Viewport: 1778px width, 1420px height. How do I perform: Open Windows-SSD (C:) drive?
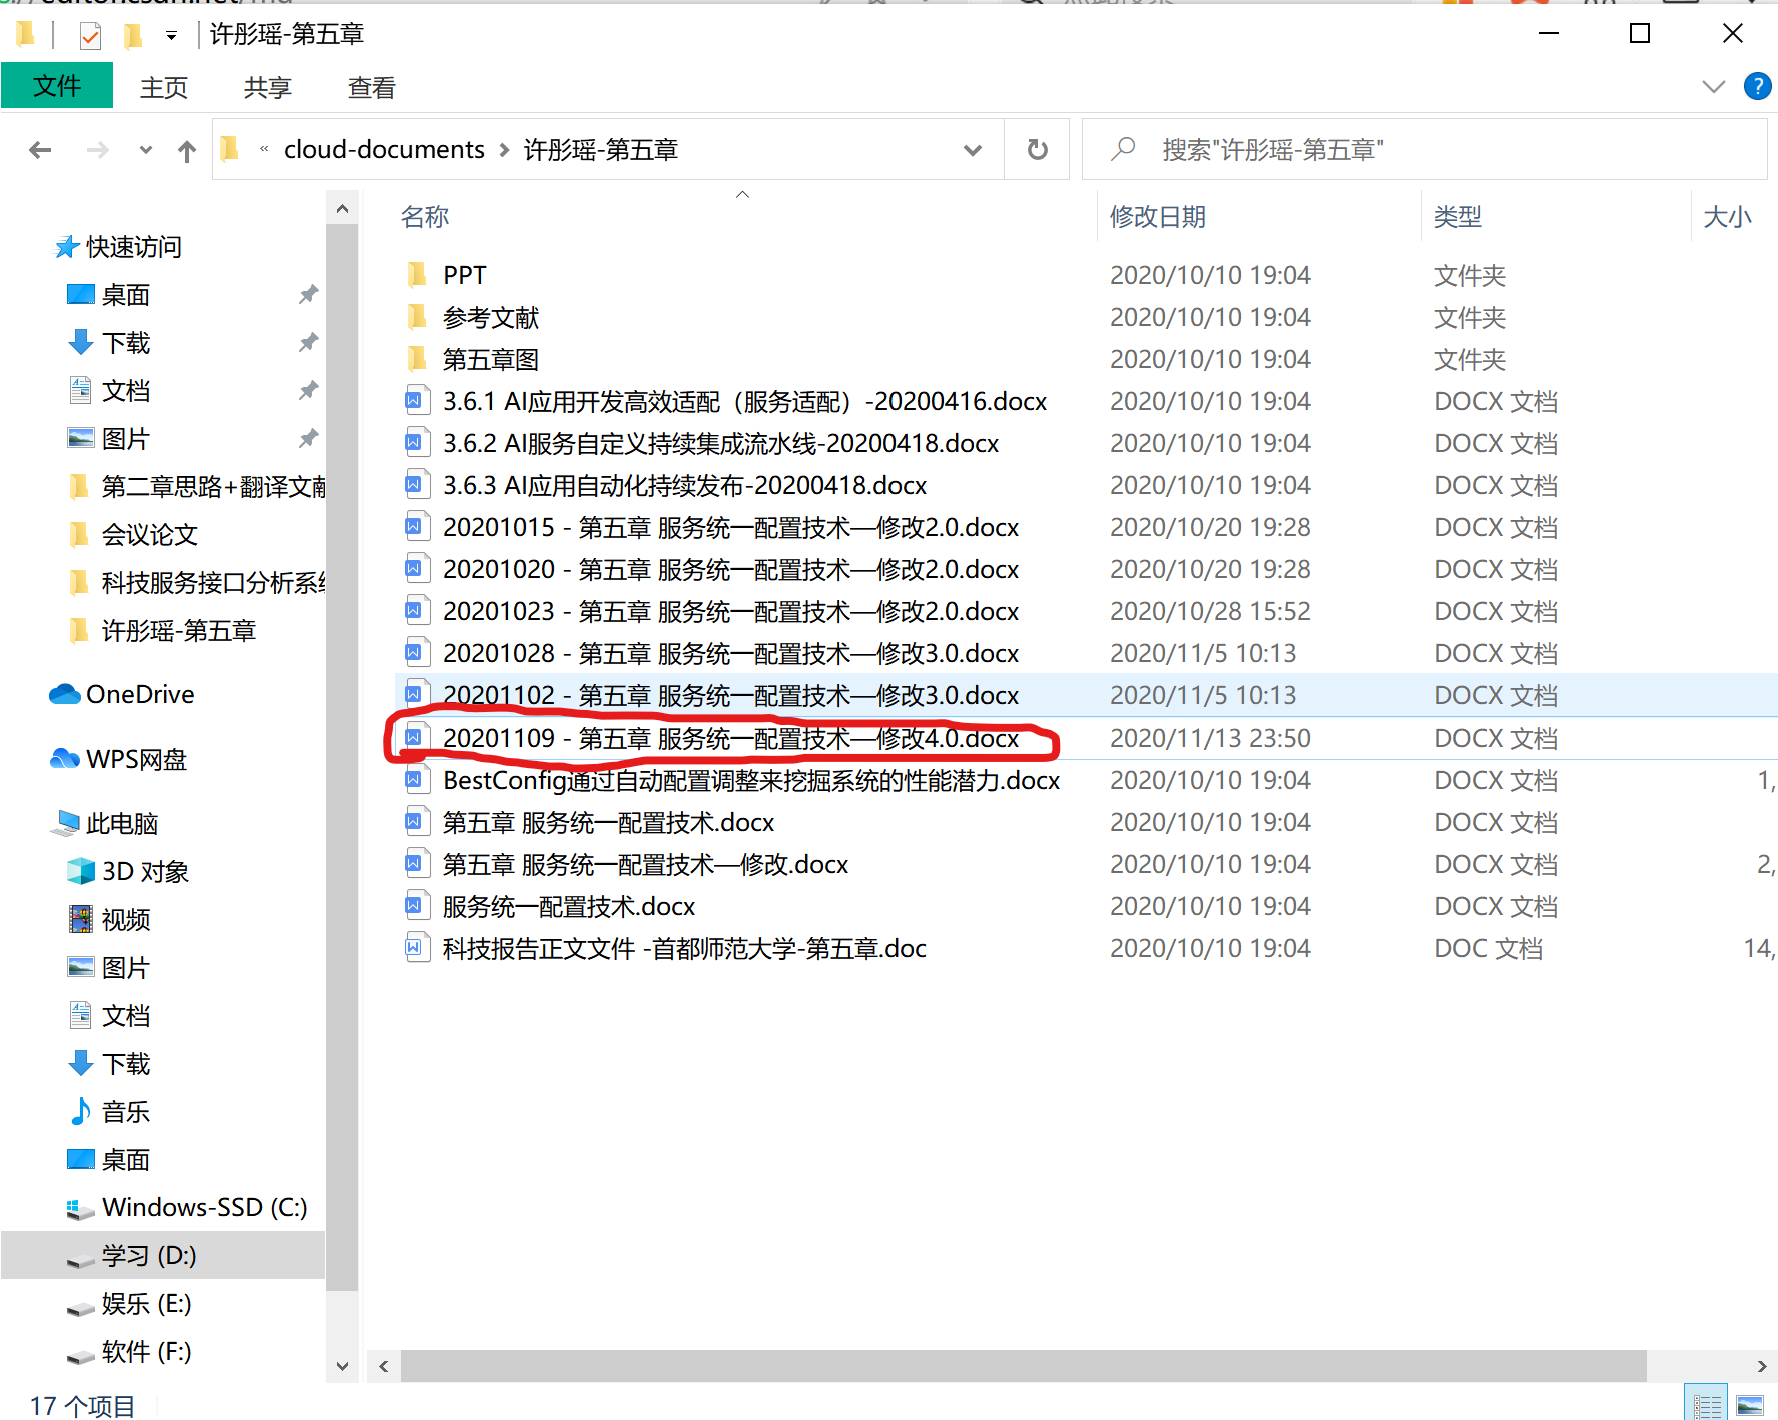pyautogui.click(x=205, y=1207)
